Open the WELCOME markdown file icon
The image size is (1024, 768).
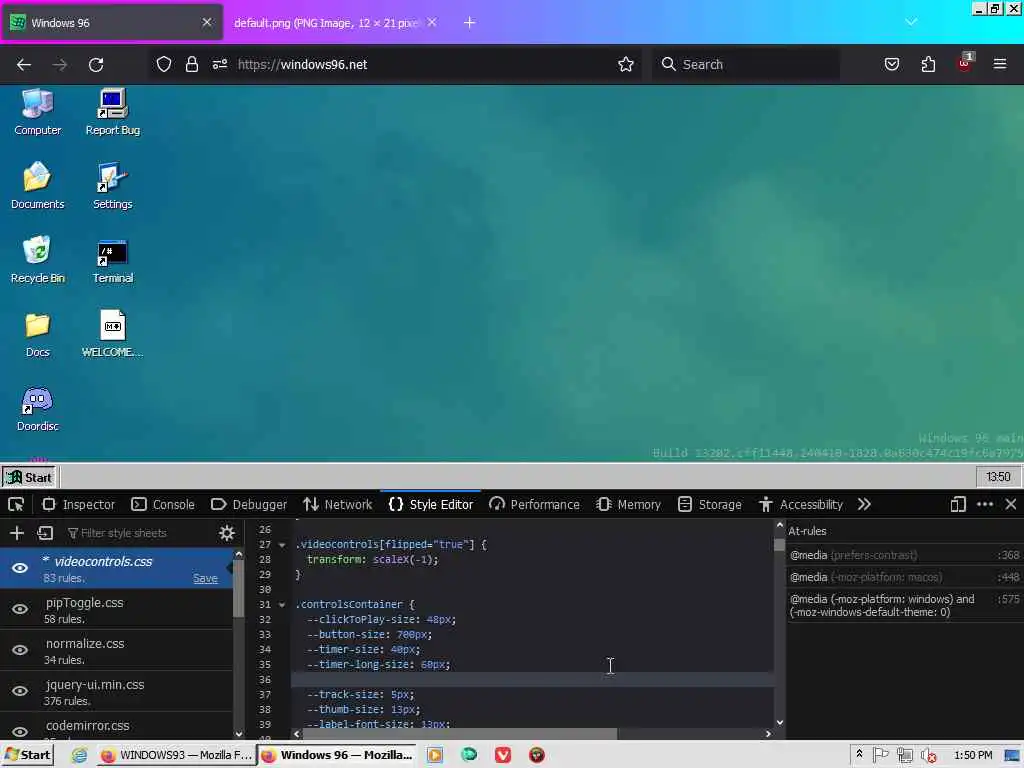[x=112, y=334]
